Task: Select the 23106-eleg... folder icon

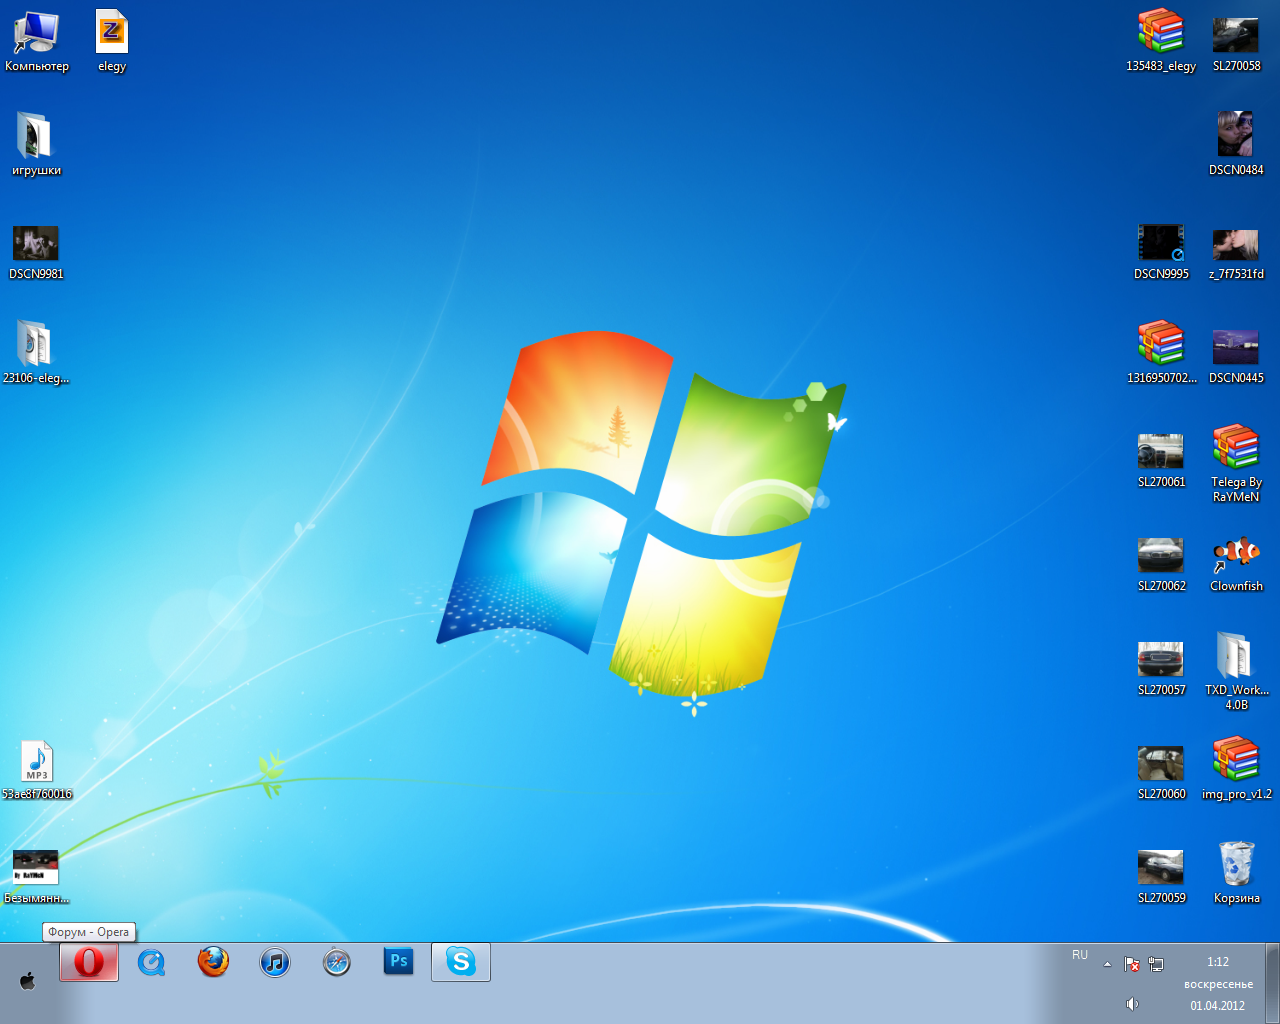Action: click(x=36, y=352)
